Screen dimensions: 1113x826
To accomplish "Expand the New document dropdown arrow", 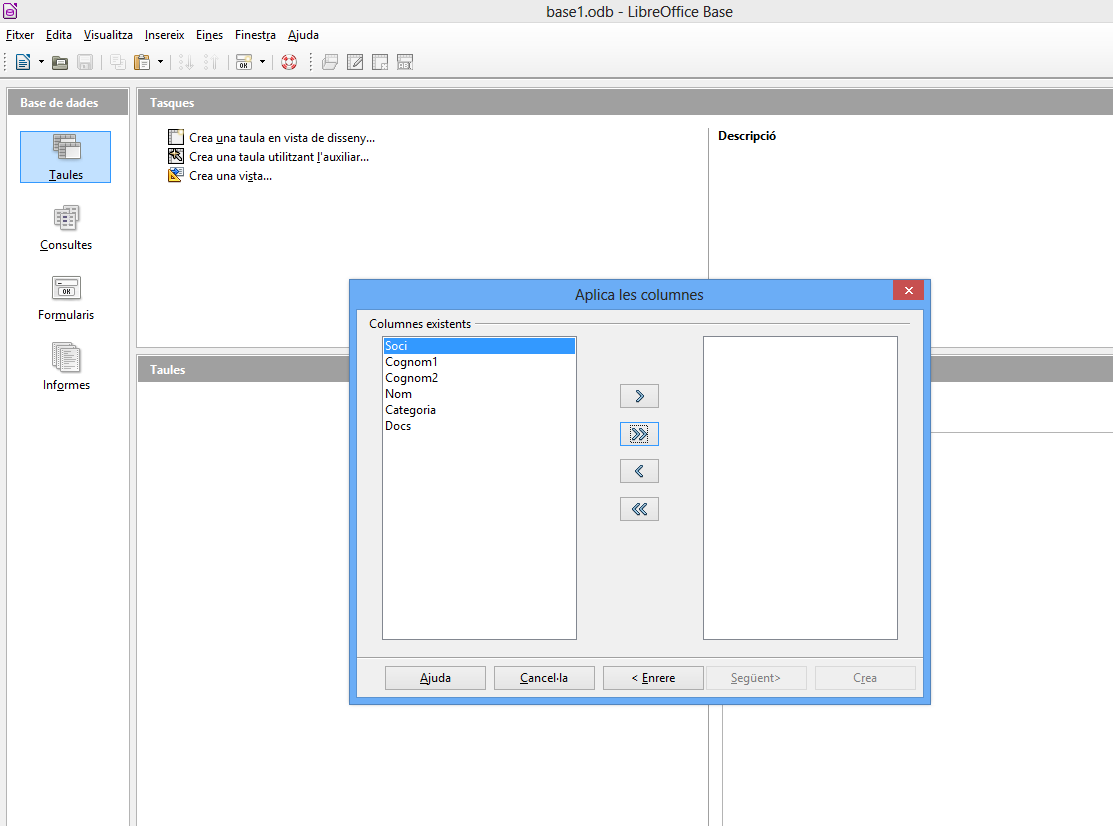I will click(41, 62).
